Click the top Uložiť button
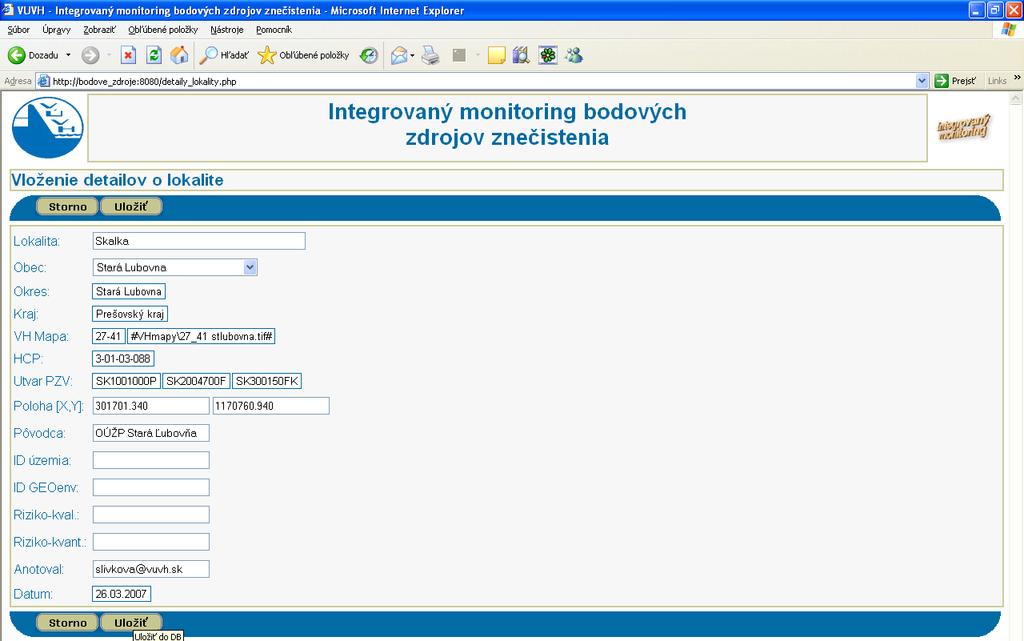Screen dimensions: 1024x641 point(131,206)
